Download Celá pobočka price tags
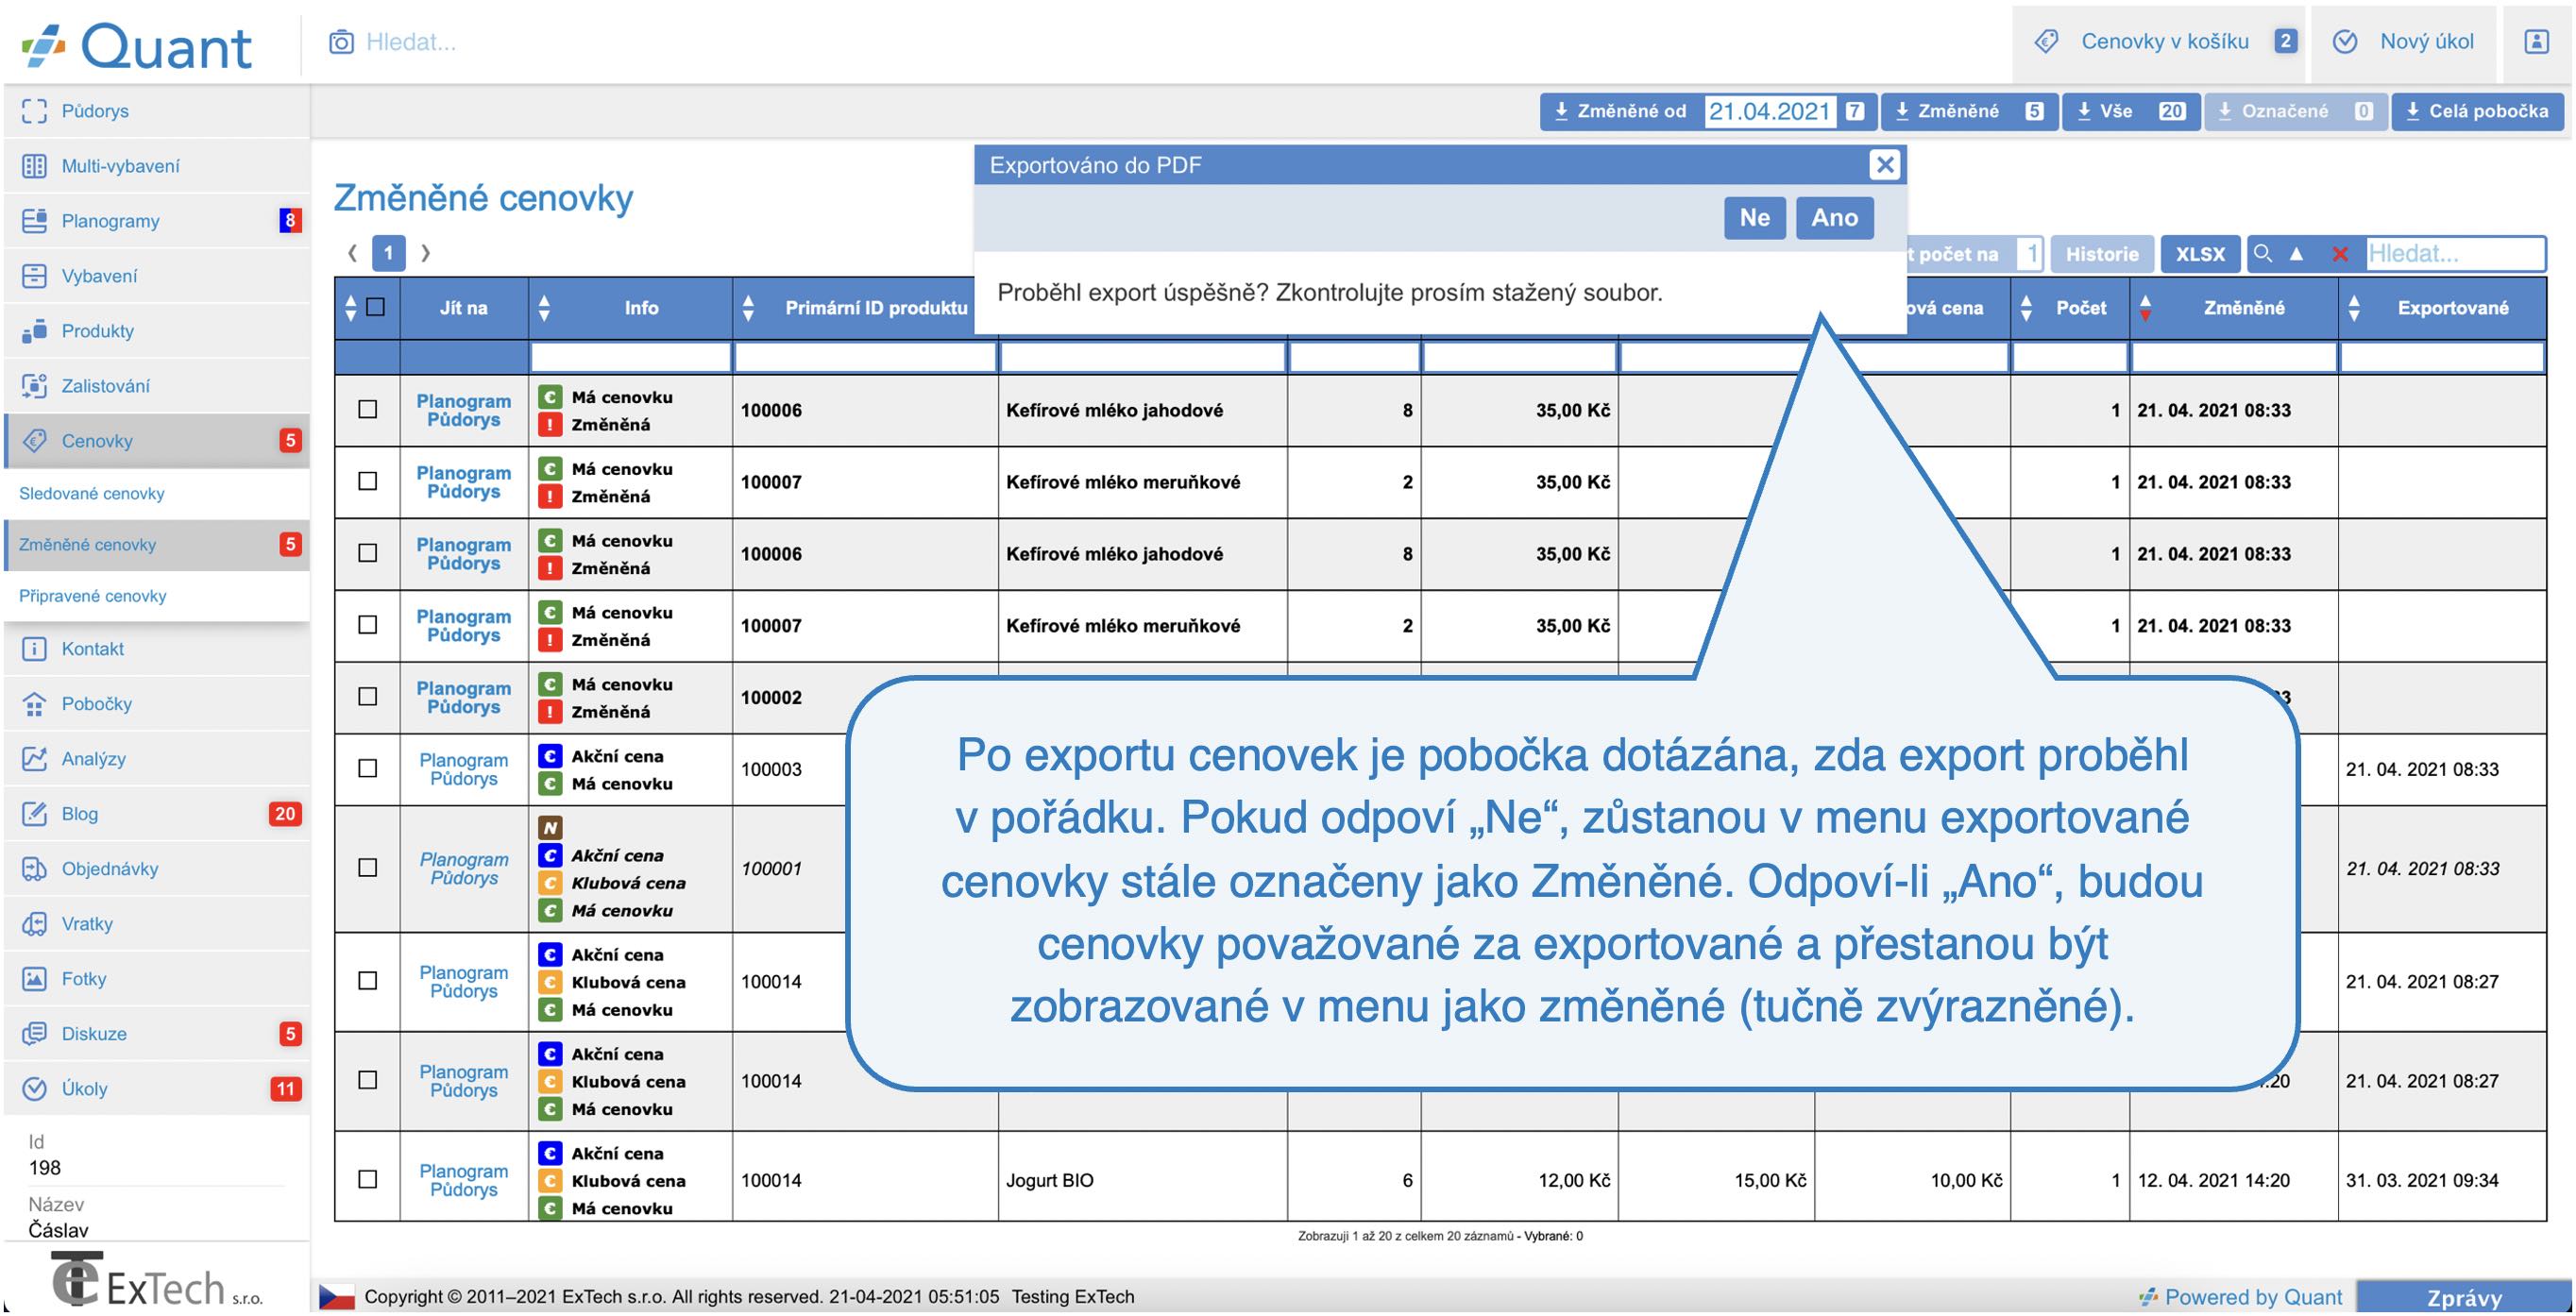The height and width of the screenshot is (1316, 2576). click(2478, 112)
